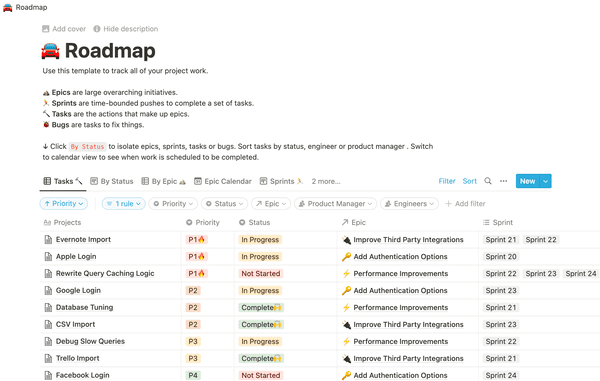Click the Tasks tab table icon
This screenshot has width=600, height=381.
47,181
